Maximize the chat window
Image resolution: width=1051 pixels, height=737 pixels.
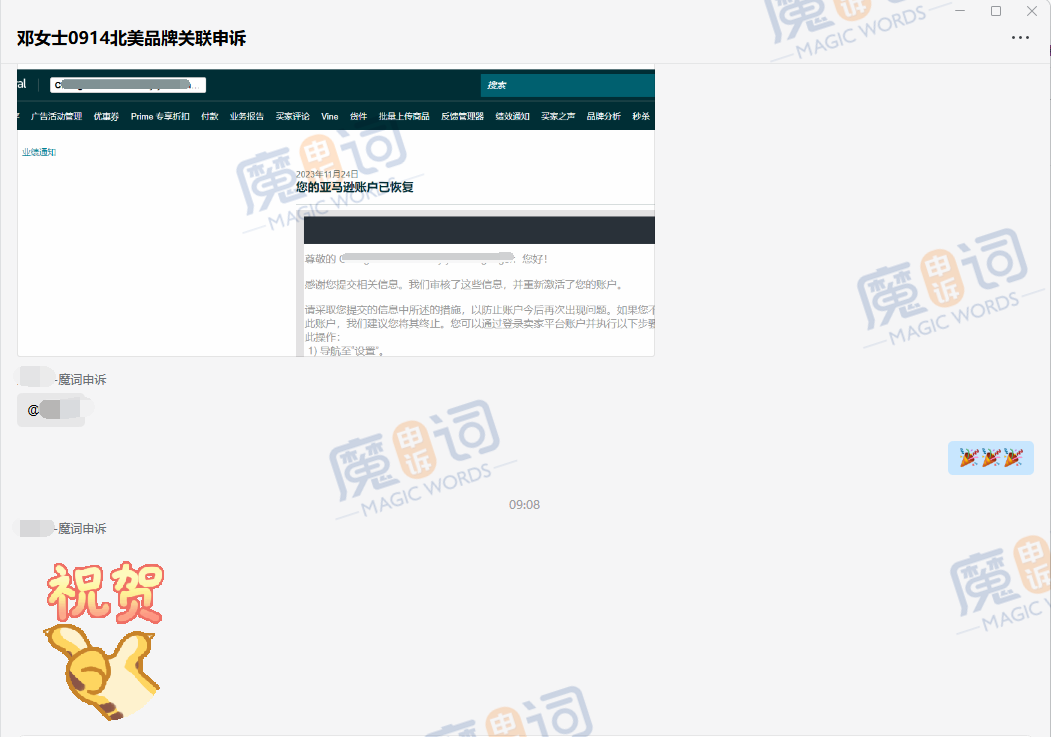pos(996,11)
